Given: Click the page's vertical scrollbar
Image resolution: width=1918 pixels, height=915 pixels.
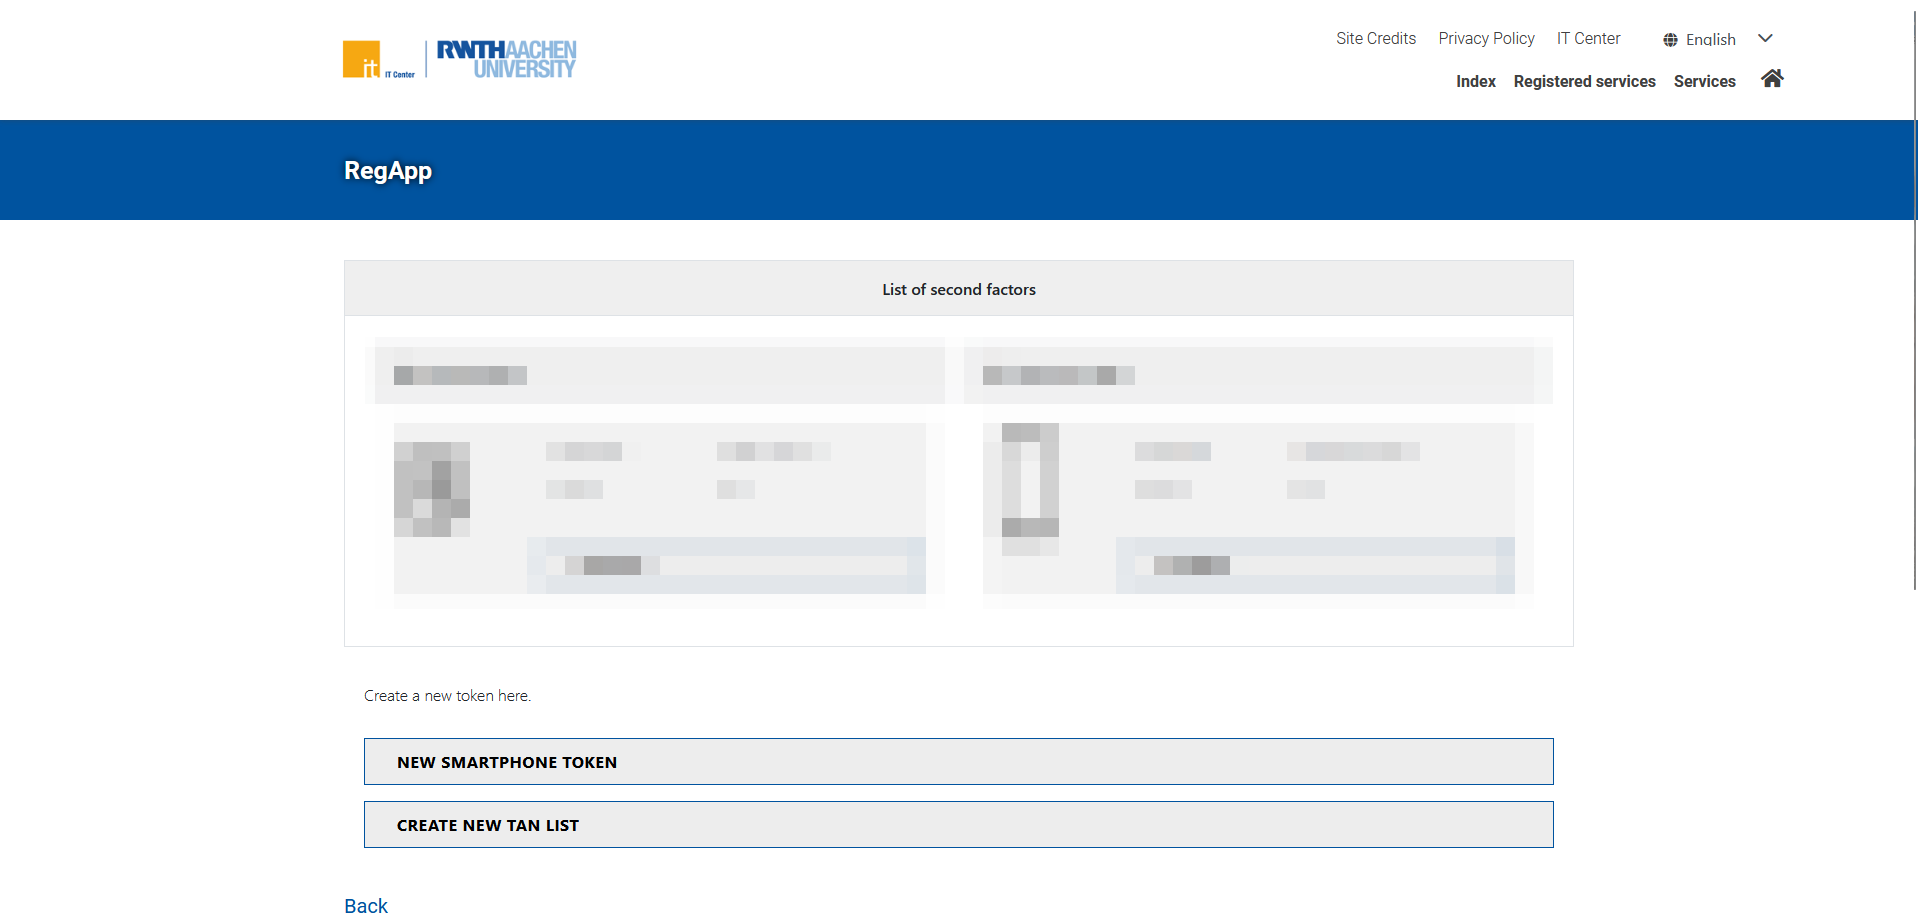Looking at the screenshot, I should click(x=1914, y=300).
